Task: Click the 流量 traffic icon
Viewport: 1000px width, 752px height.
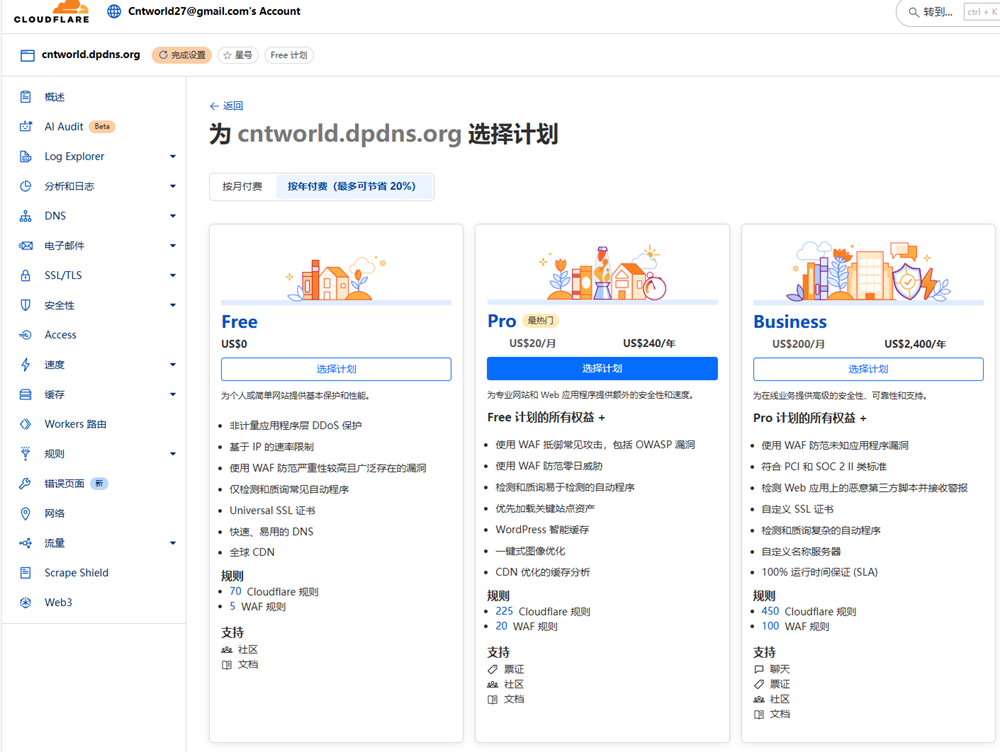Action: tap(26, 543)
